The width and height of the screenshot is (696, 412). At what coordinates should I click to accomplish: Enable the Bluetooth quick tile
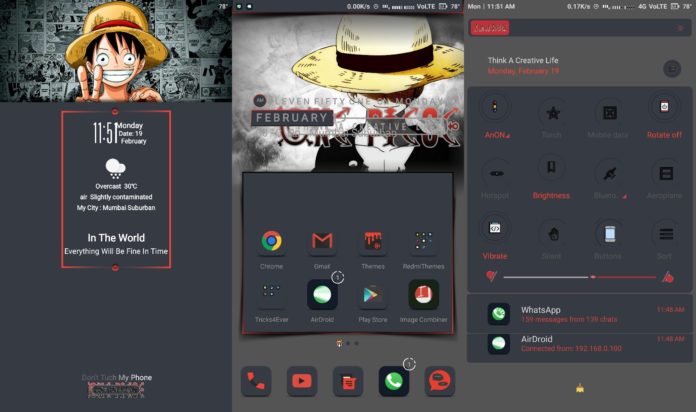coord(609,173)
